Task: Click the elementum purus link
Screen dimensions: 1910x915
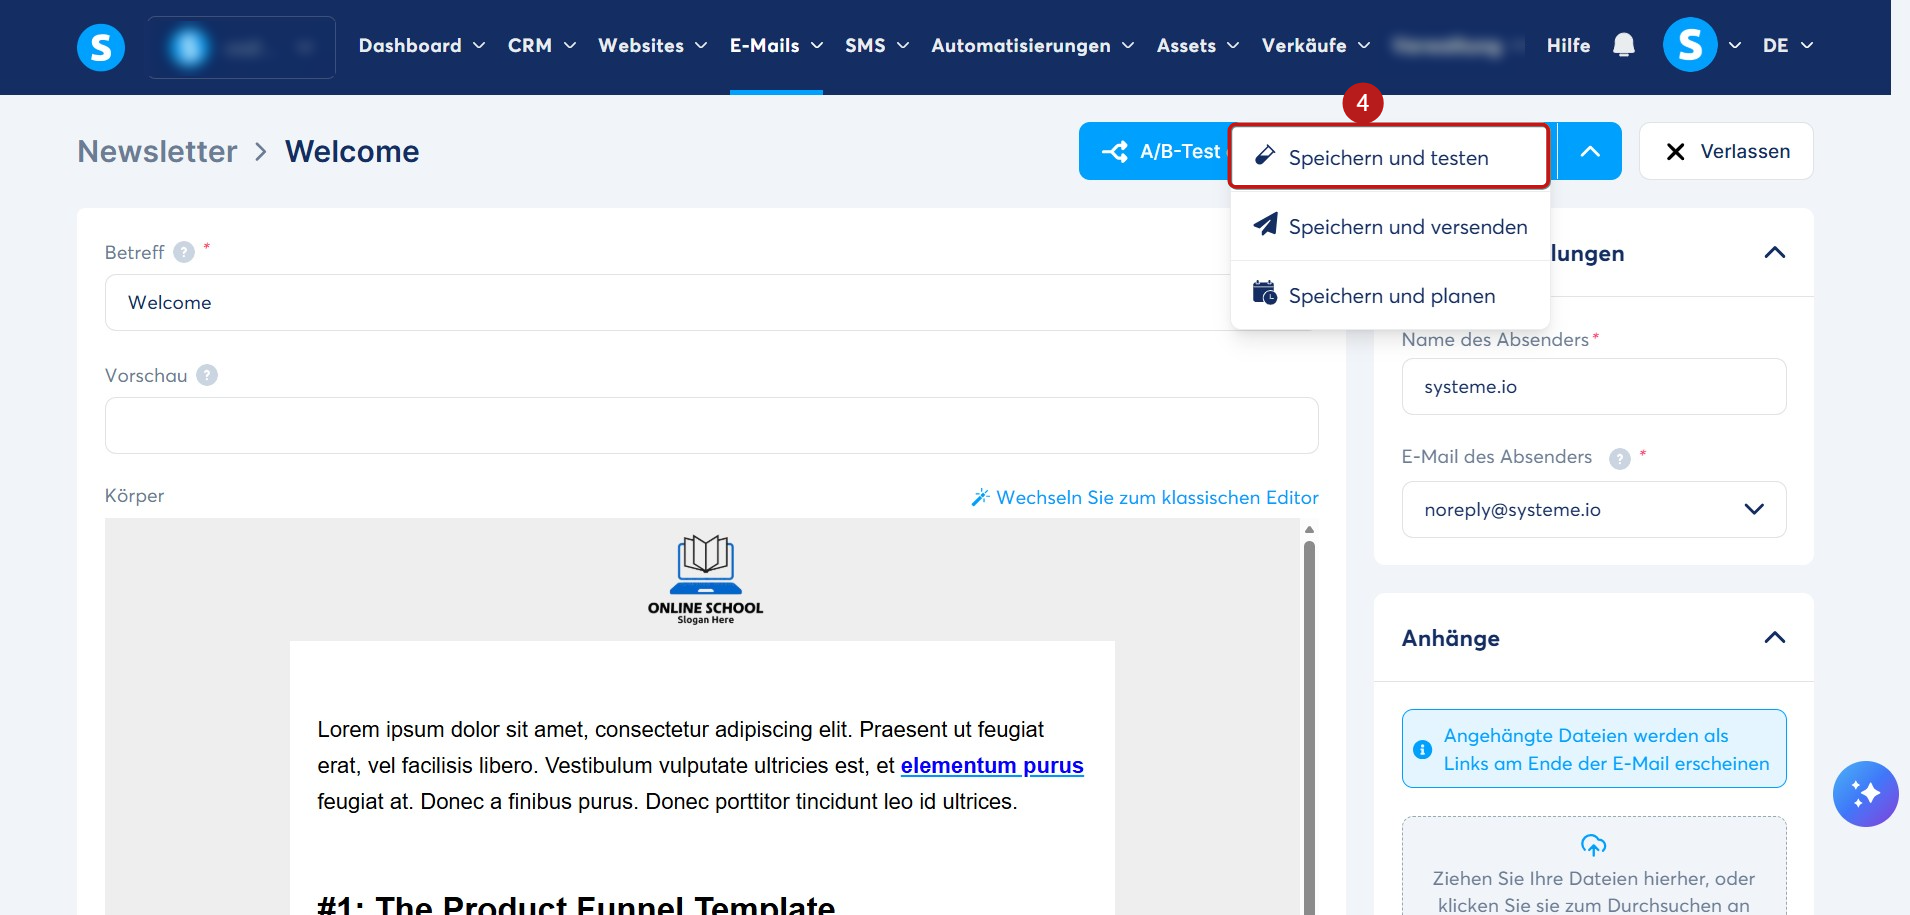Action: [992, 765]
